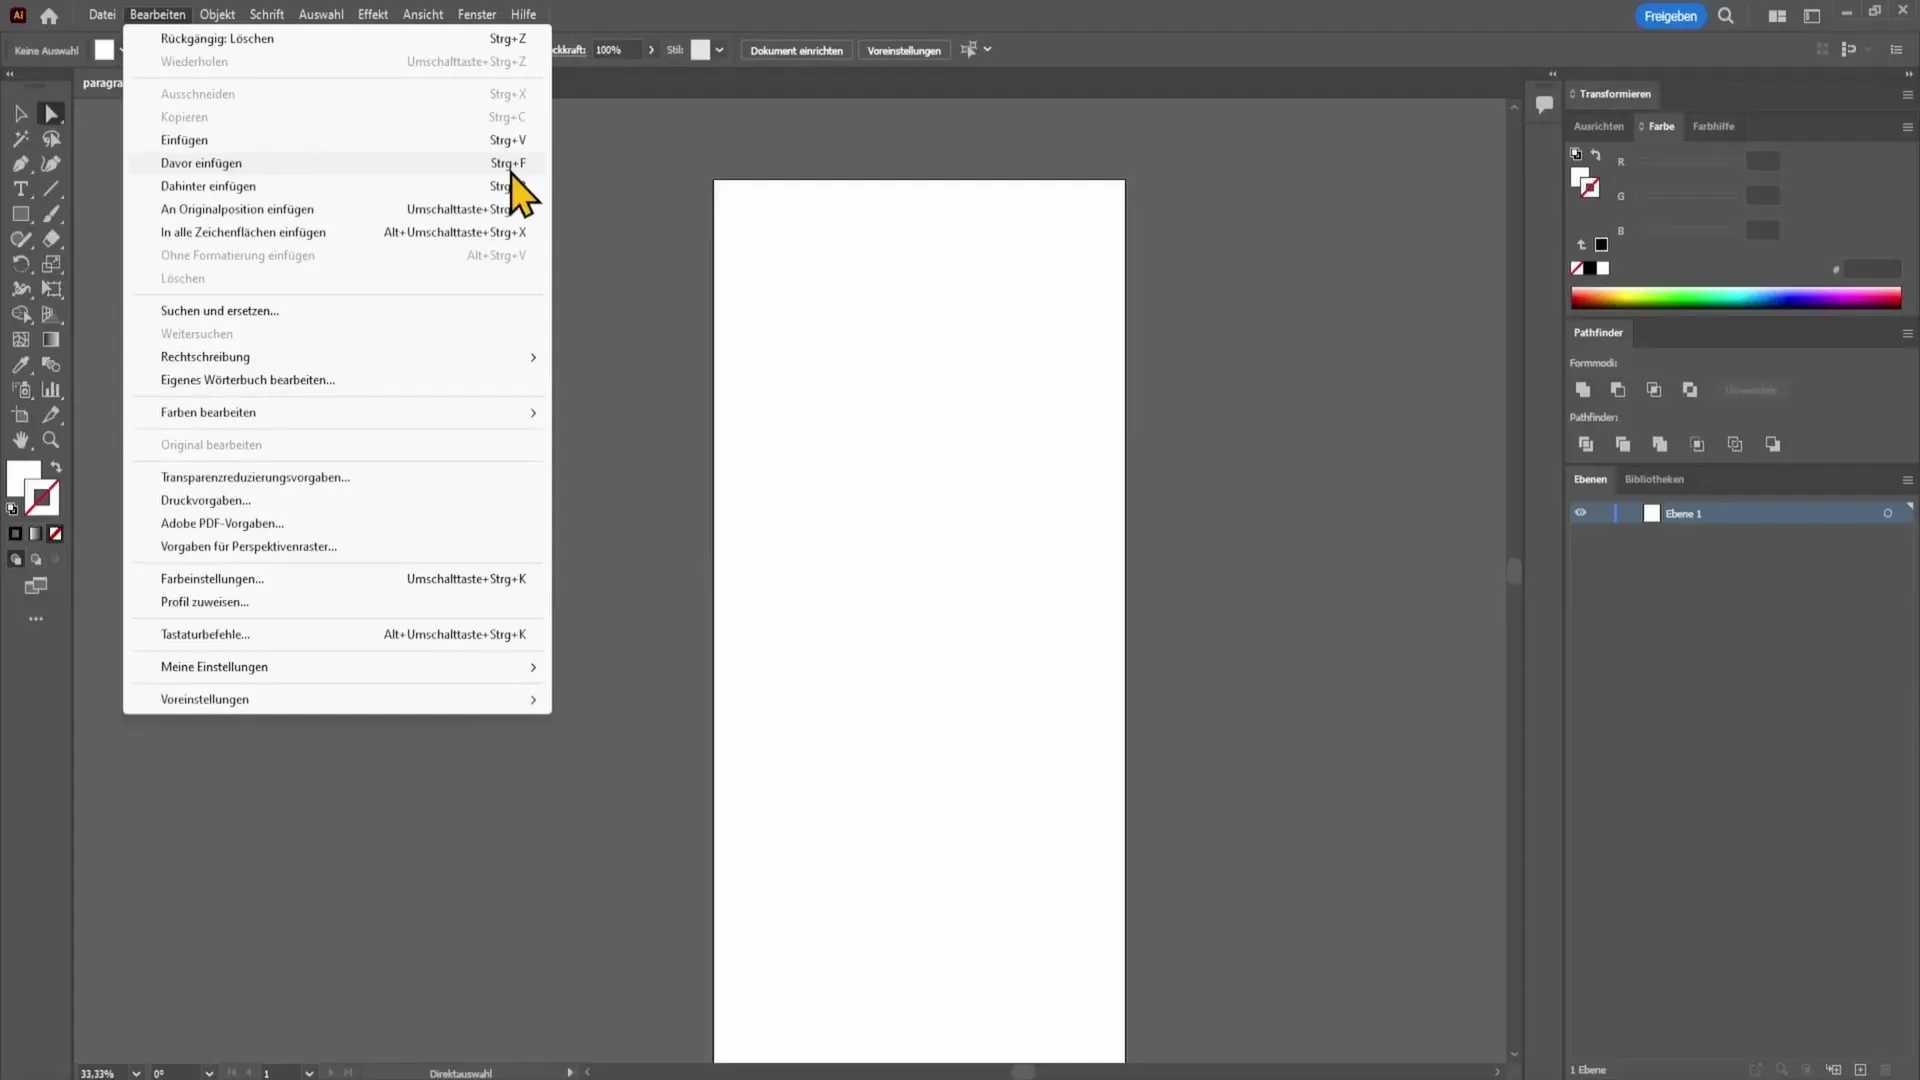Open the Objekt menu
The image size is (1920, 1080).
[217, 15]
